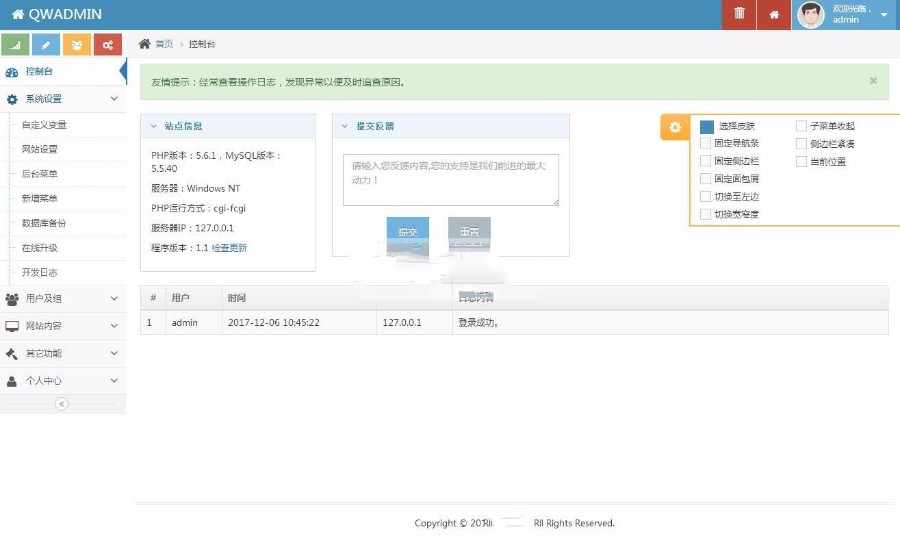Click the 系统设置 gear icon
Screen dimensions: 900x538
click(12, 99)
